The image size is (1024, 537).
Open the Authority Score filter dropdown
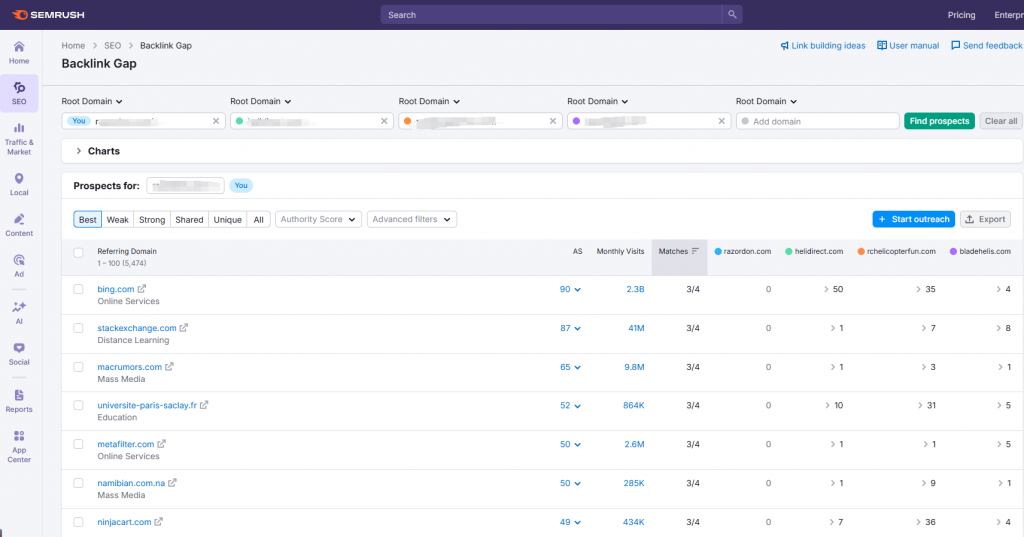pos(317,220)
